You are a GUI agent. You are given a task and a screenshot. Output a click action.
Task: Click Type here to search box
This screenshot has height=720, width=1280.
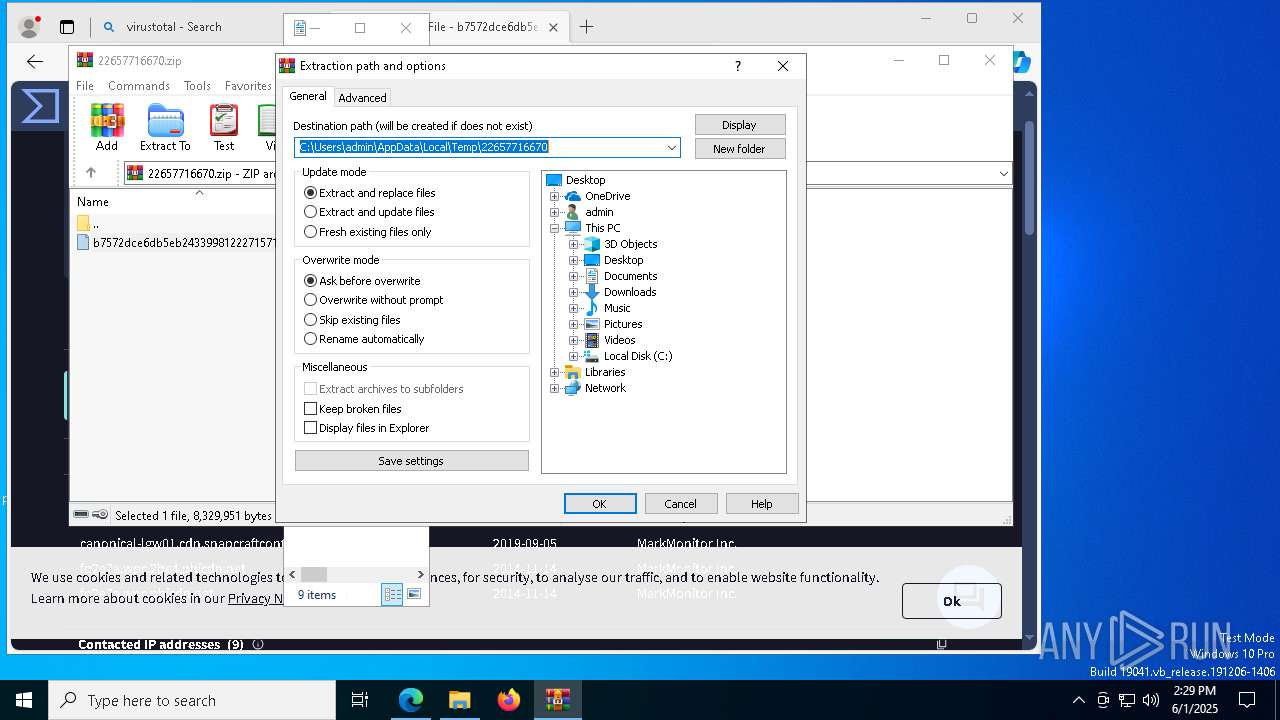point(192,700)
